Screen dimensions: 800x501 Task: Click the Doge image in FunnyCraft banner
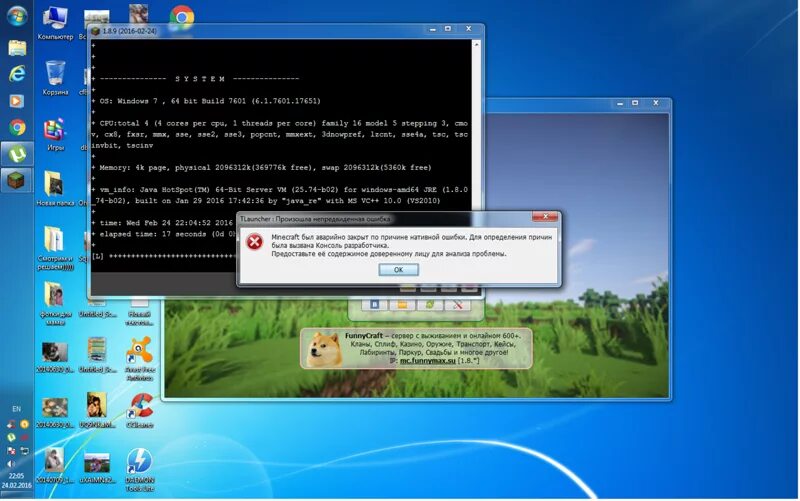pyautogui.click(x=324, y=348)
